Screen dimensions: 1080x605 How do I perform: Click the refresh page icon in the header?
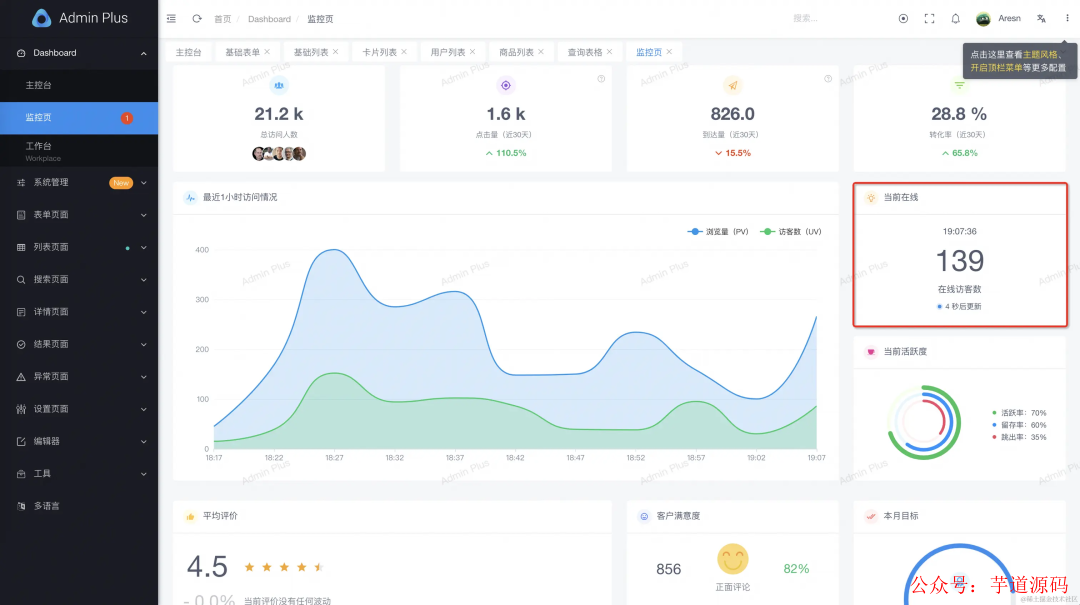[197, 19]
